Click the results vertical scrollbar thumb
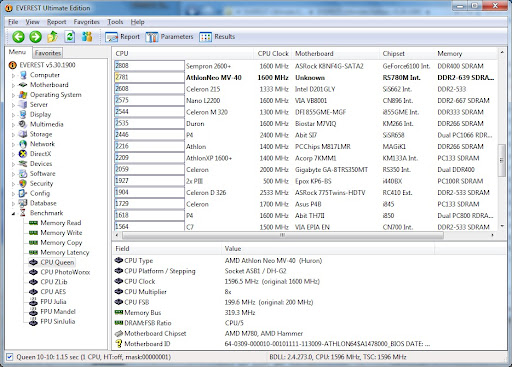The height and width of the screenshot is (367, 512). tap(502, 160)
